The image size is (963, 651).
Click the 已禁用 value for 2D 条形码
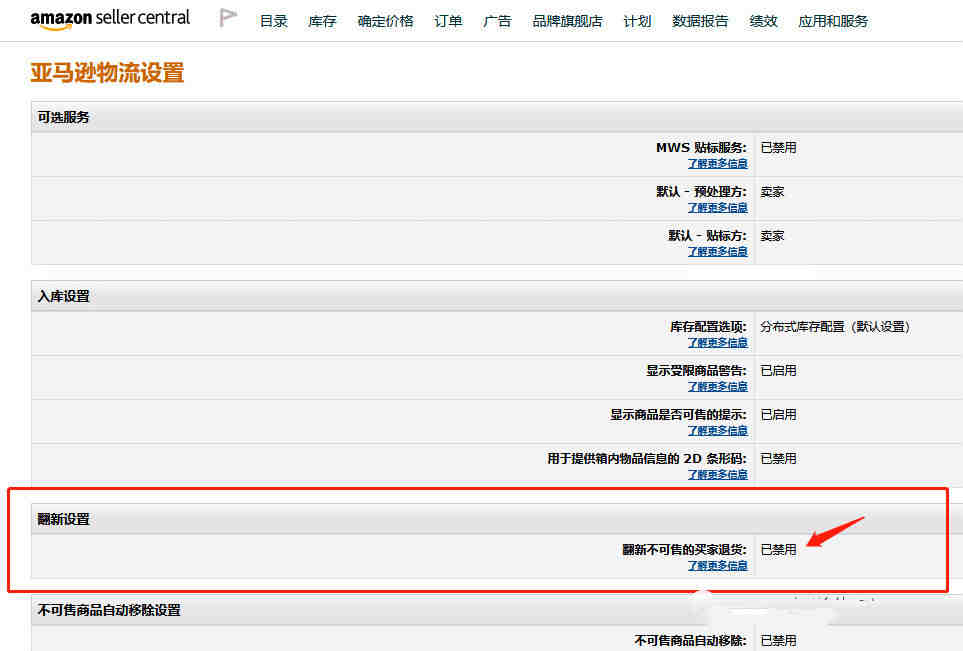[778, 459]
